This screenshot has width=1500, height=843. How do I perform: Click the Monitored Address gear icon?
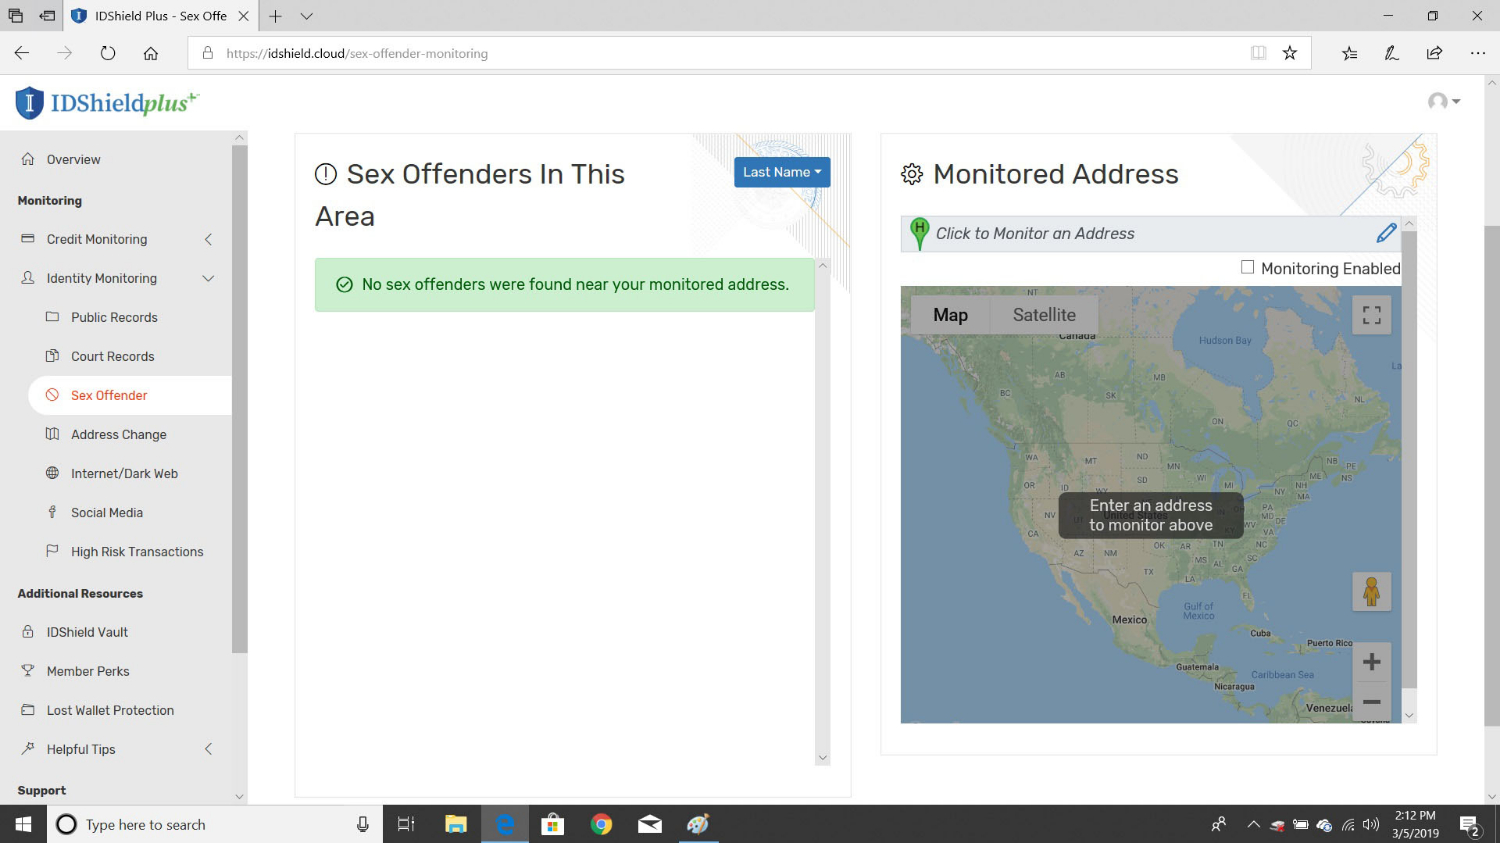tap(912, 175)
